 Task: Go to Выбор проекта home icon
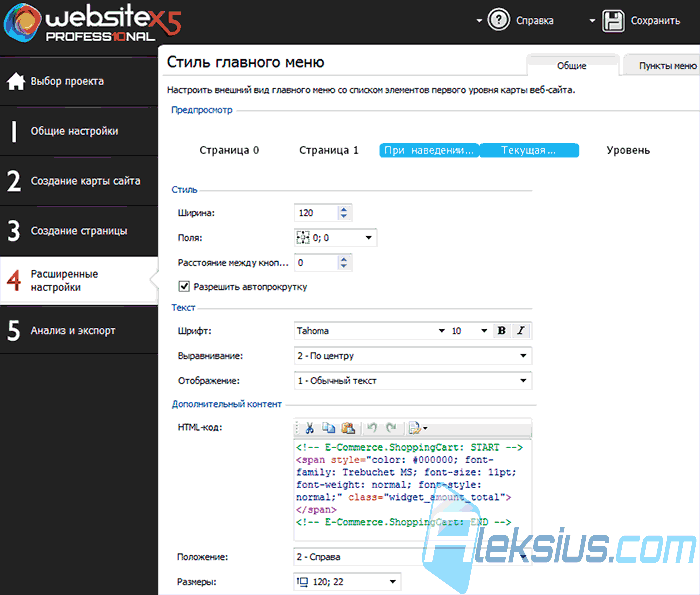tap(16, 81)
